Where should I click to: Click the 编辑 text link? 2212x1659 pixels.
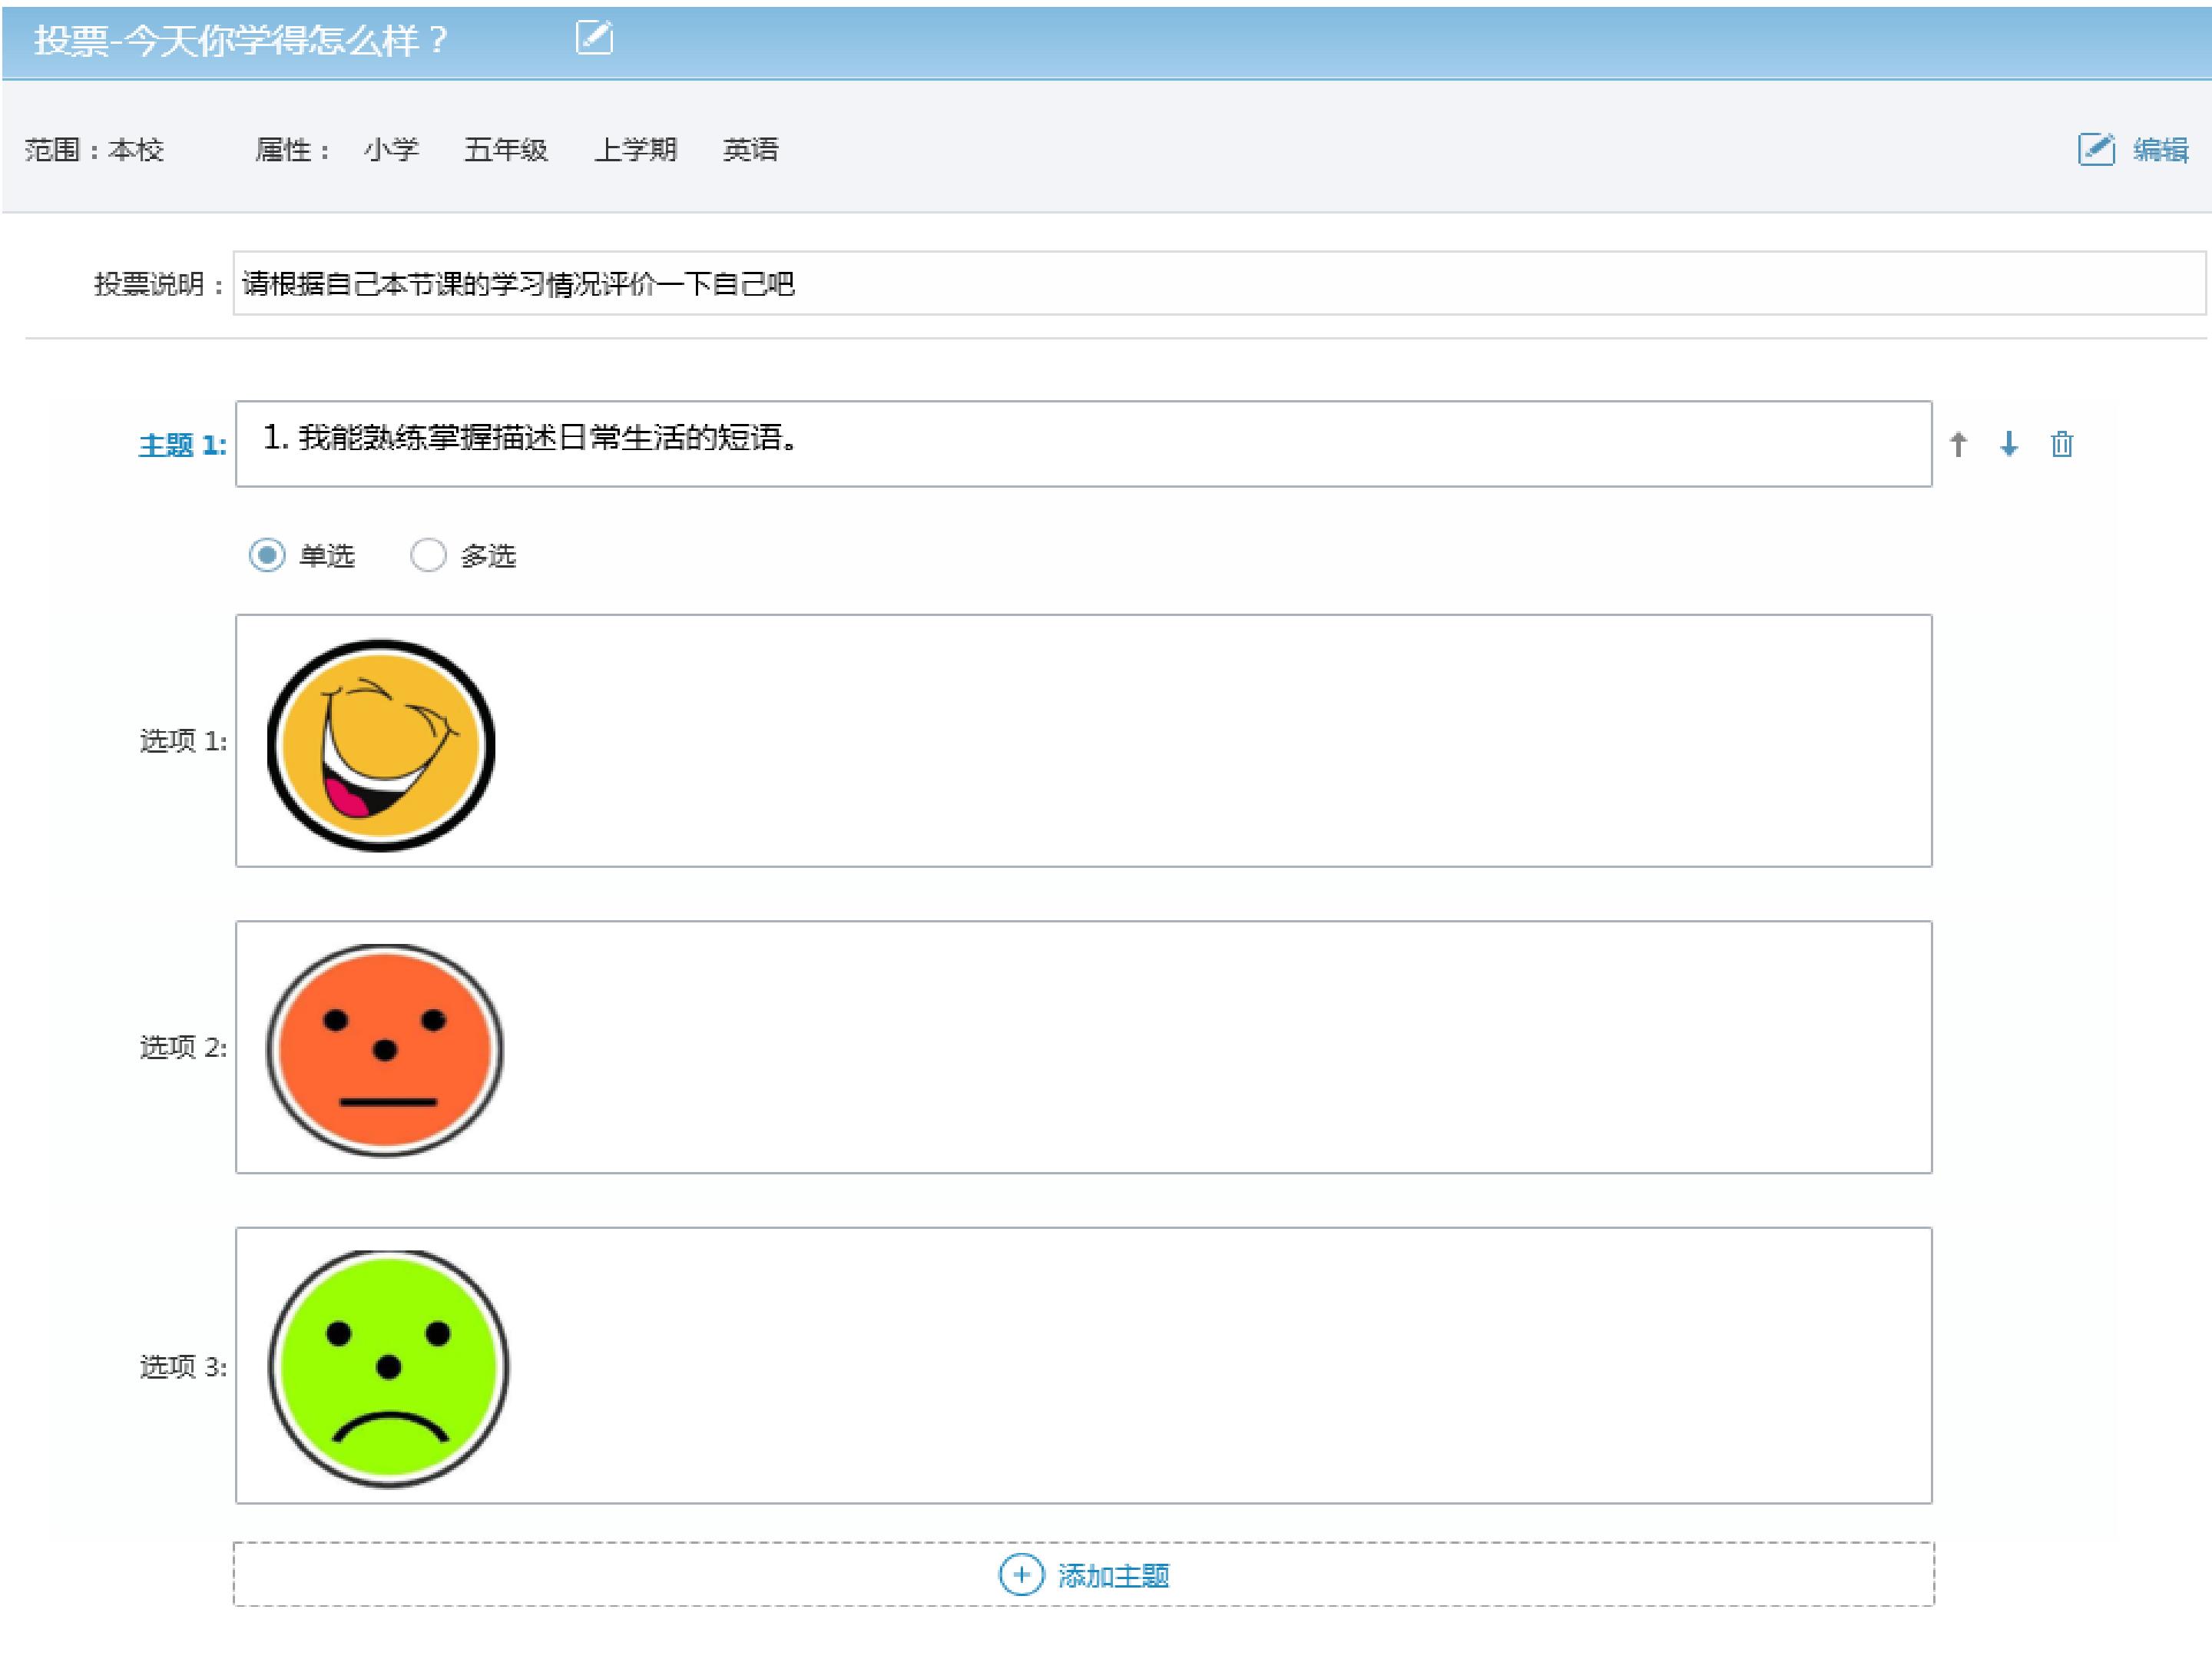coord(2160,150)
